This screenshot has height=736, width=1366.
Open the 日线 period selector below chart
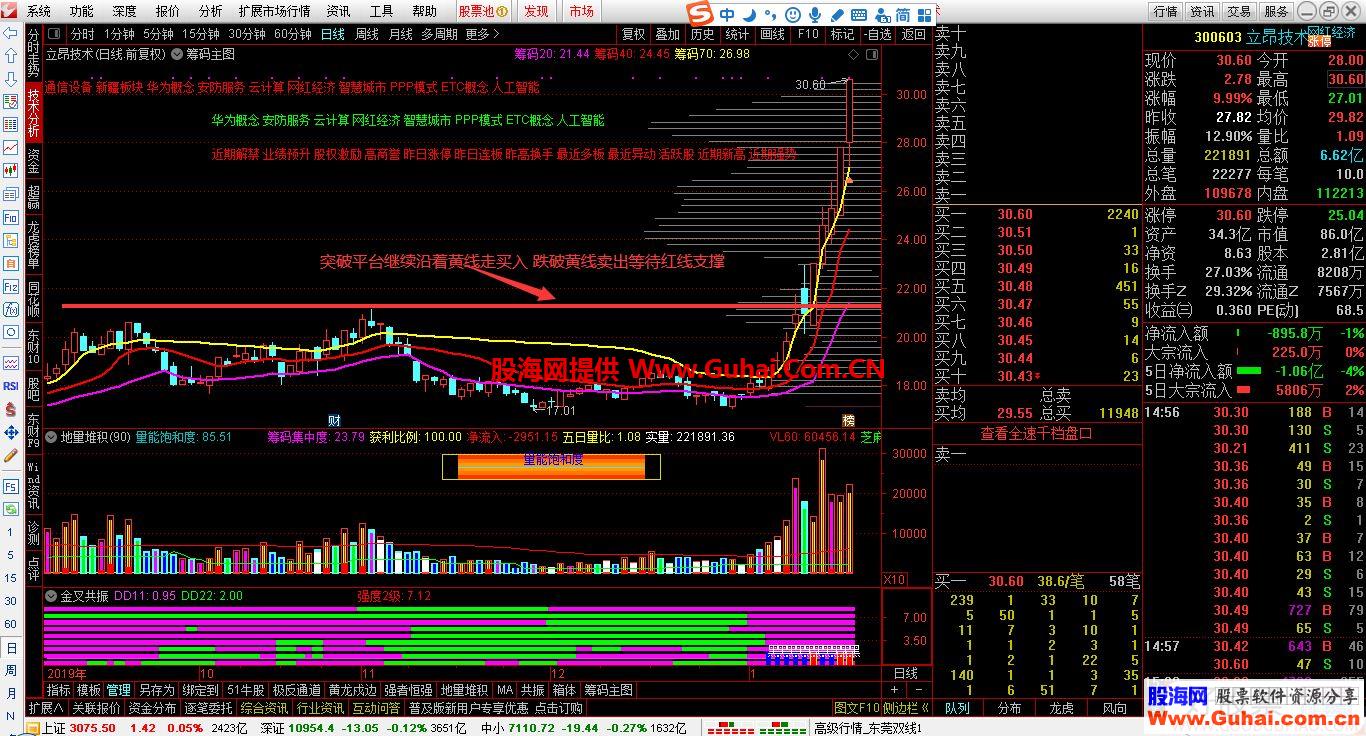(905, 673)
